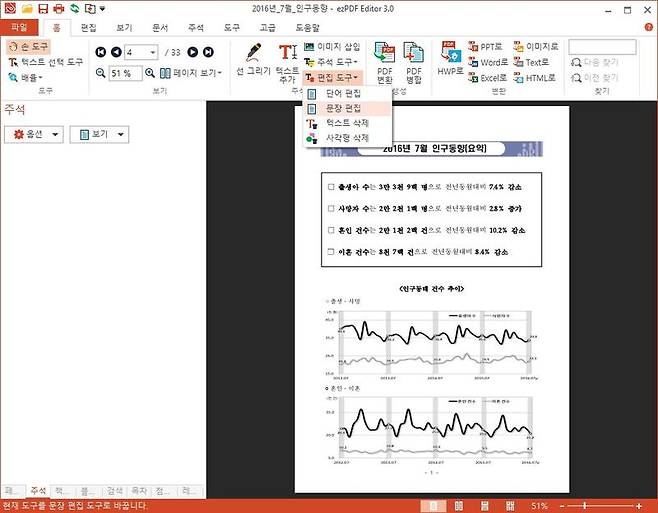
Task: Click the zoom slider minus button
Action: coord(562,506)
